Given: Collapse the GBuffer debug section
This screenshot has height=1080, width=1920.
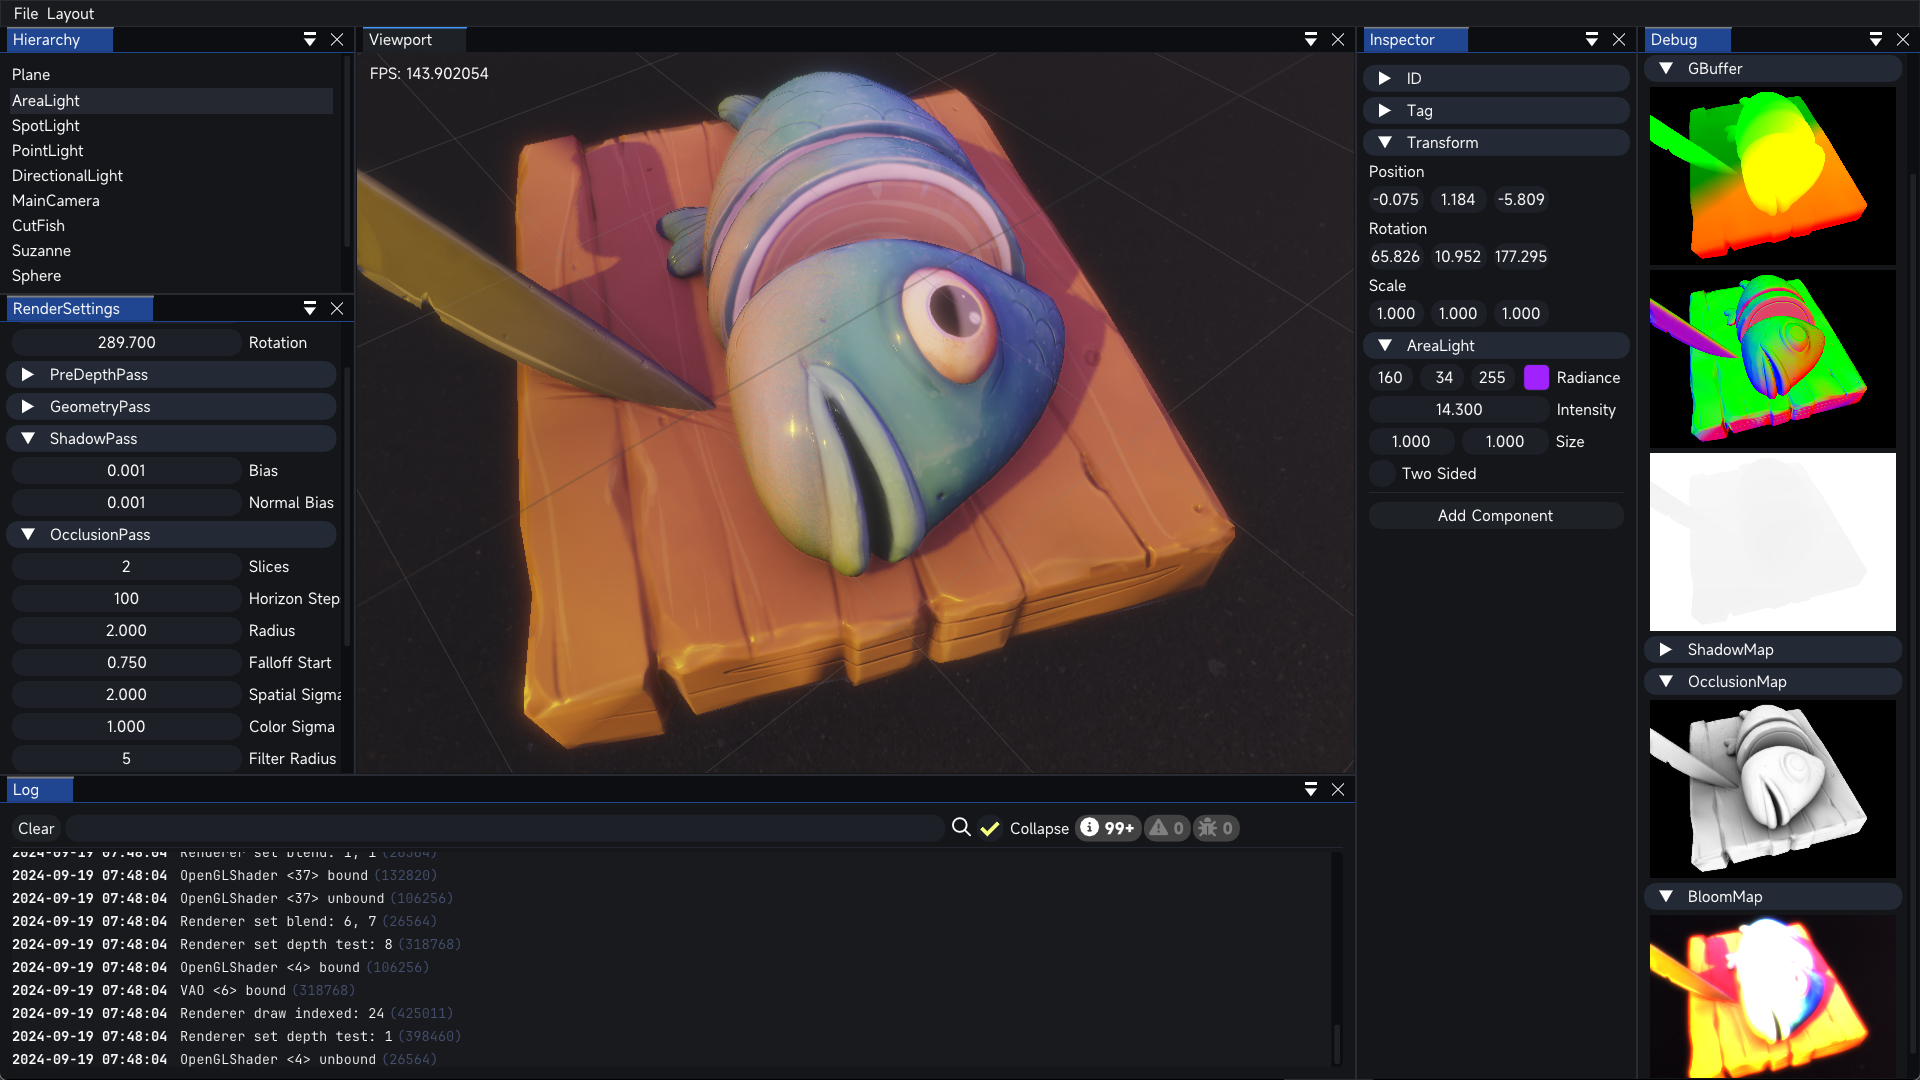Looking at the screenshot, I should tap(1773, 69).
